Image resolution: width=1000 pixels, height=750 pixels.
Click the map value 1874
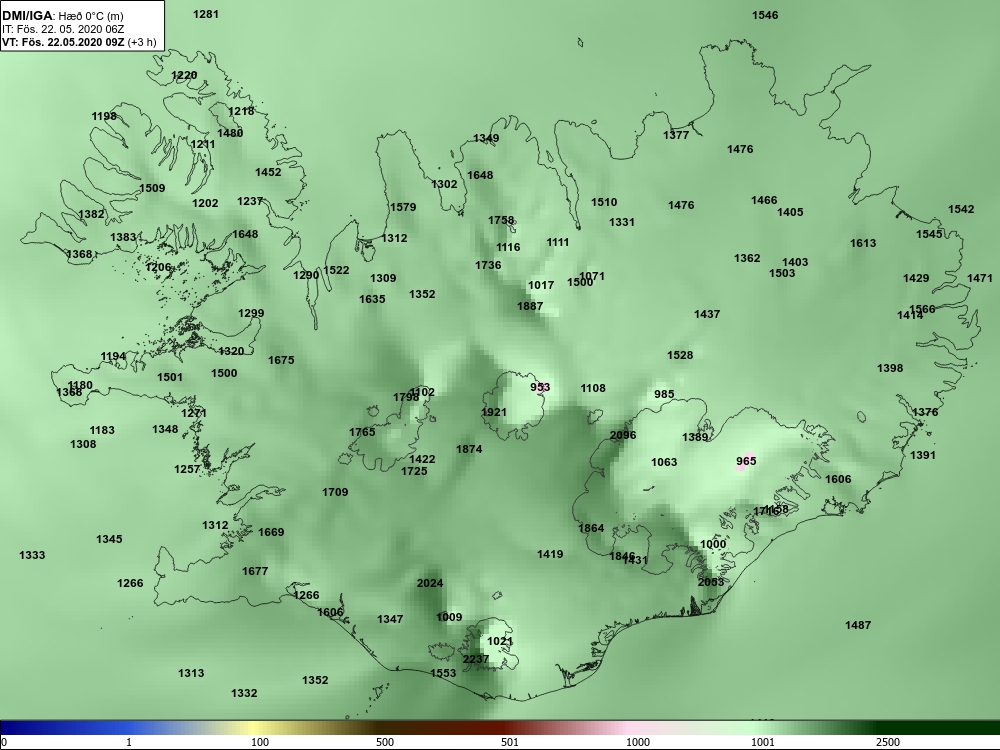click(469, 450)
